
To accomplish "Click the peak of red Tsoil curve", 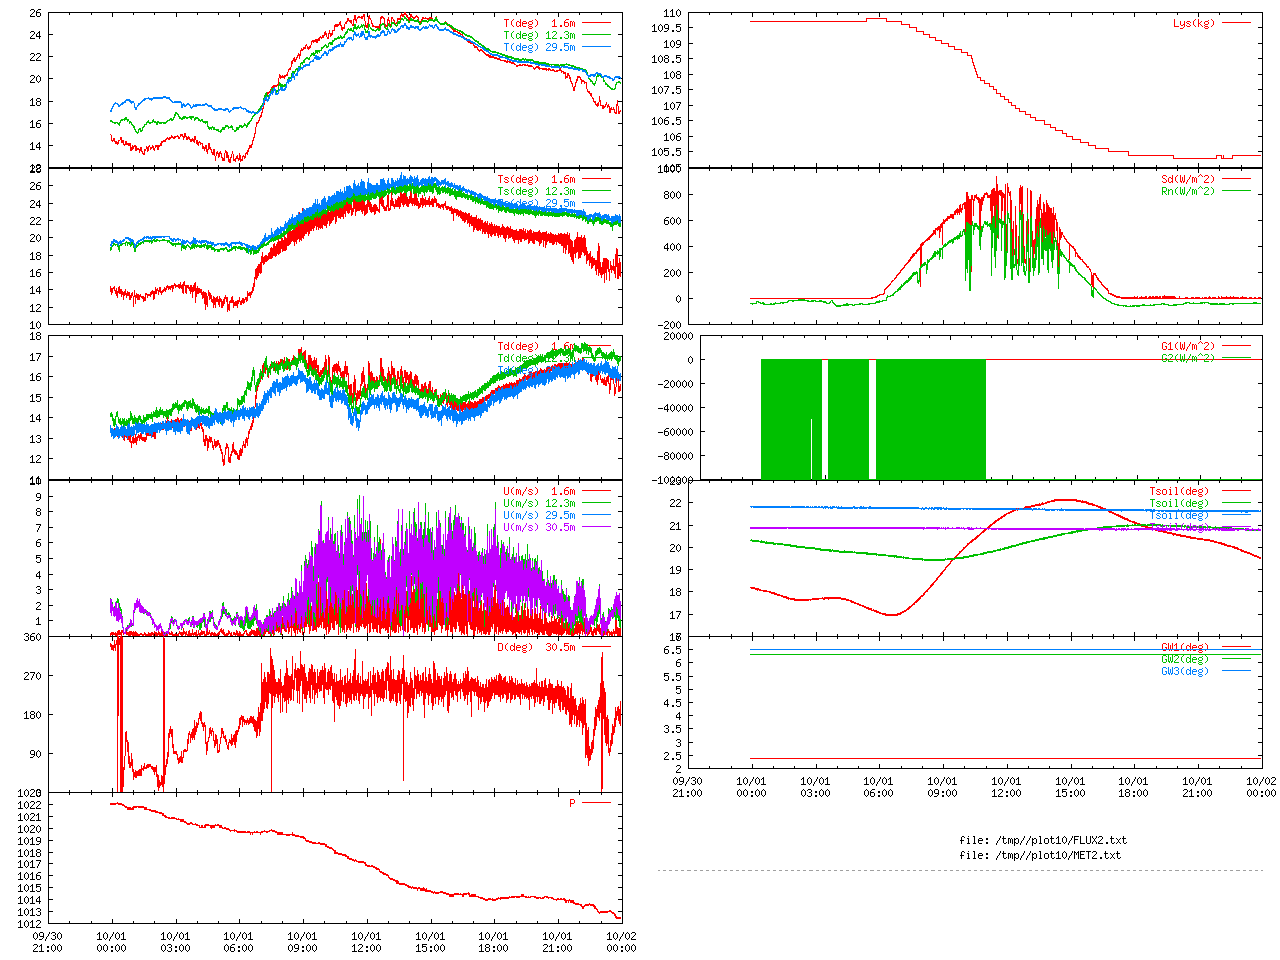I will point(1063,499).
